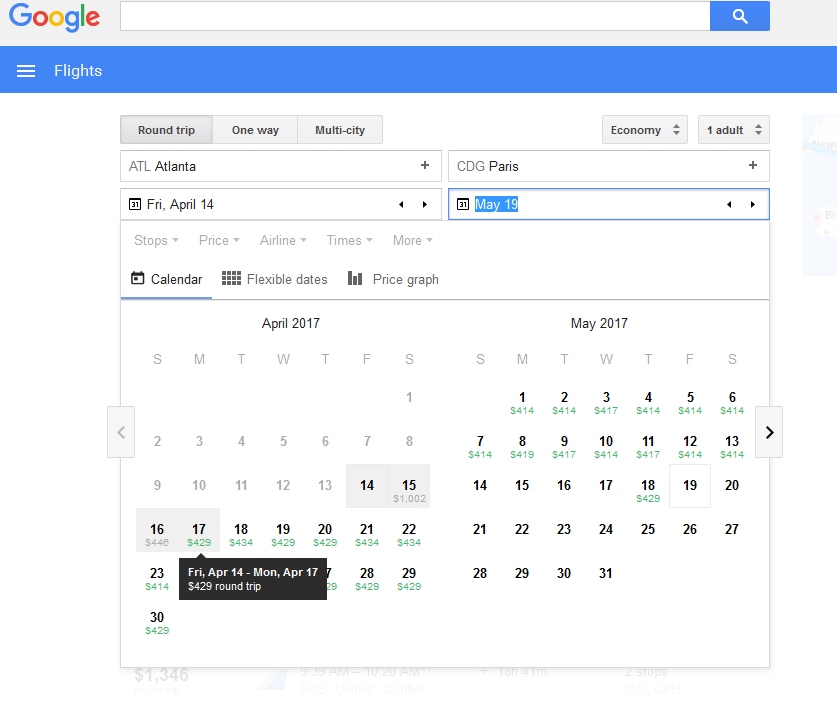This screenshot has height=705, width=837.
Task: Click the blue search magnifier button
Action: pyautogui.click(x=739, y=16)
